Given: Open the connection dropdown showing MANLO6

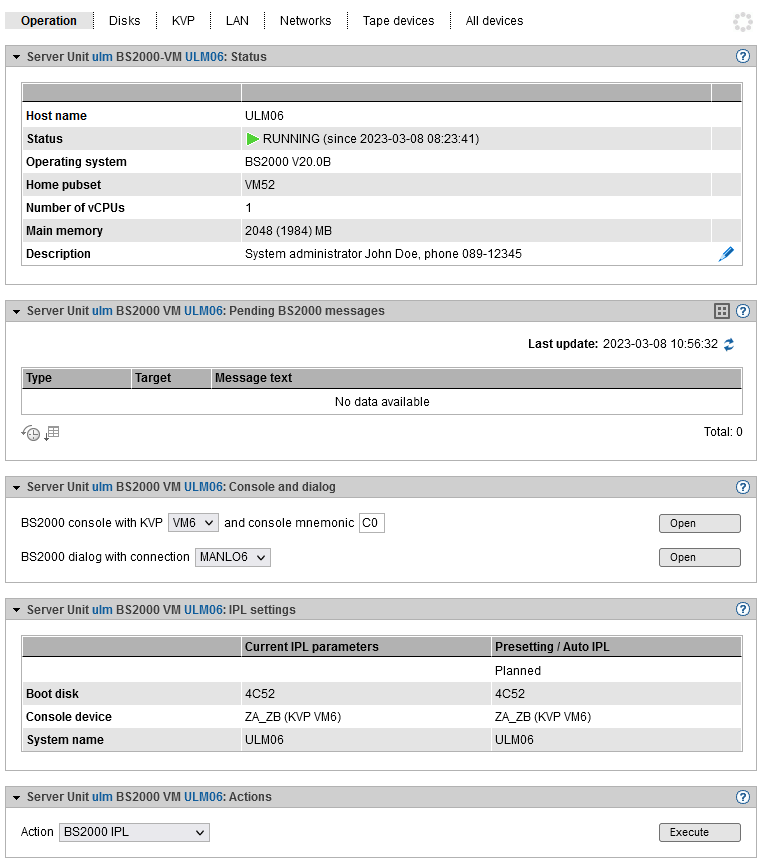Looking at the screenshot, I should [232, 557].
